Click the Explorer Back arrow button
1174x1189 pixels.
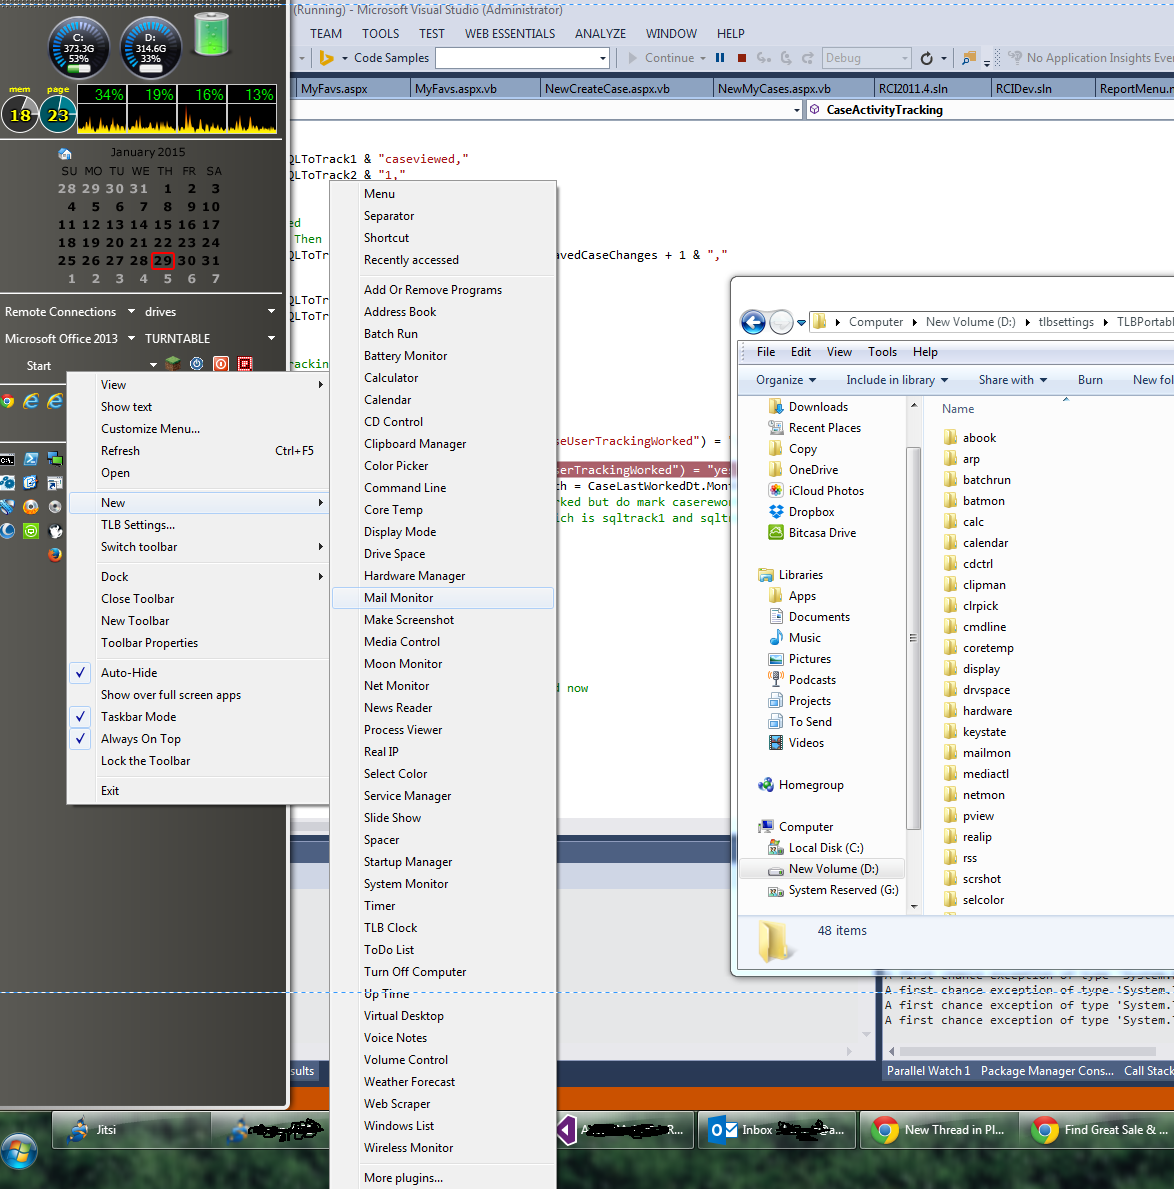(753, 322)
